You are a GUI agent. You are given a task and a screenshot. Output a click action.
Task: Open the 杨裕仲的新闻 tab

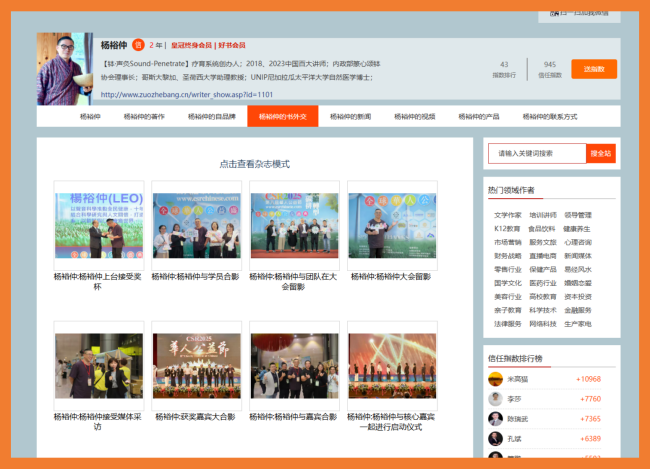(350, 117)
